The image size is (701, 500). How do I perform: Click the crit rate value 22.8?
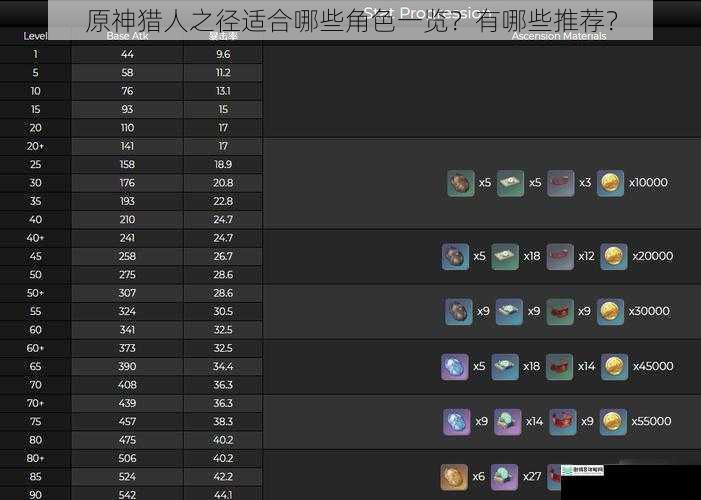coord(223,201)
